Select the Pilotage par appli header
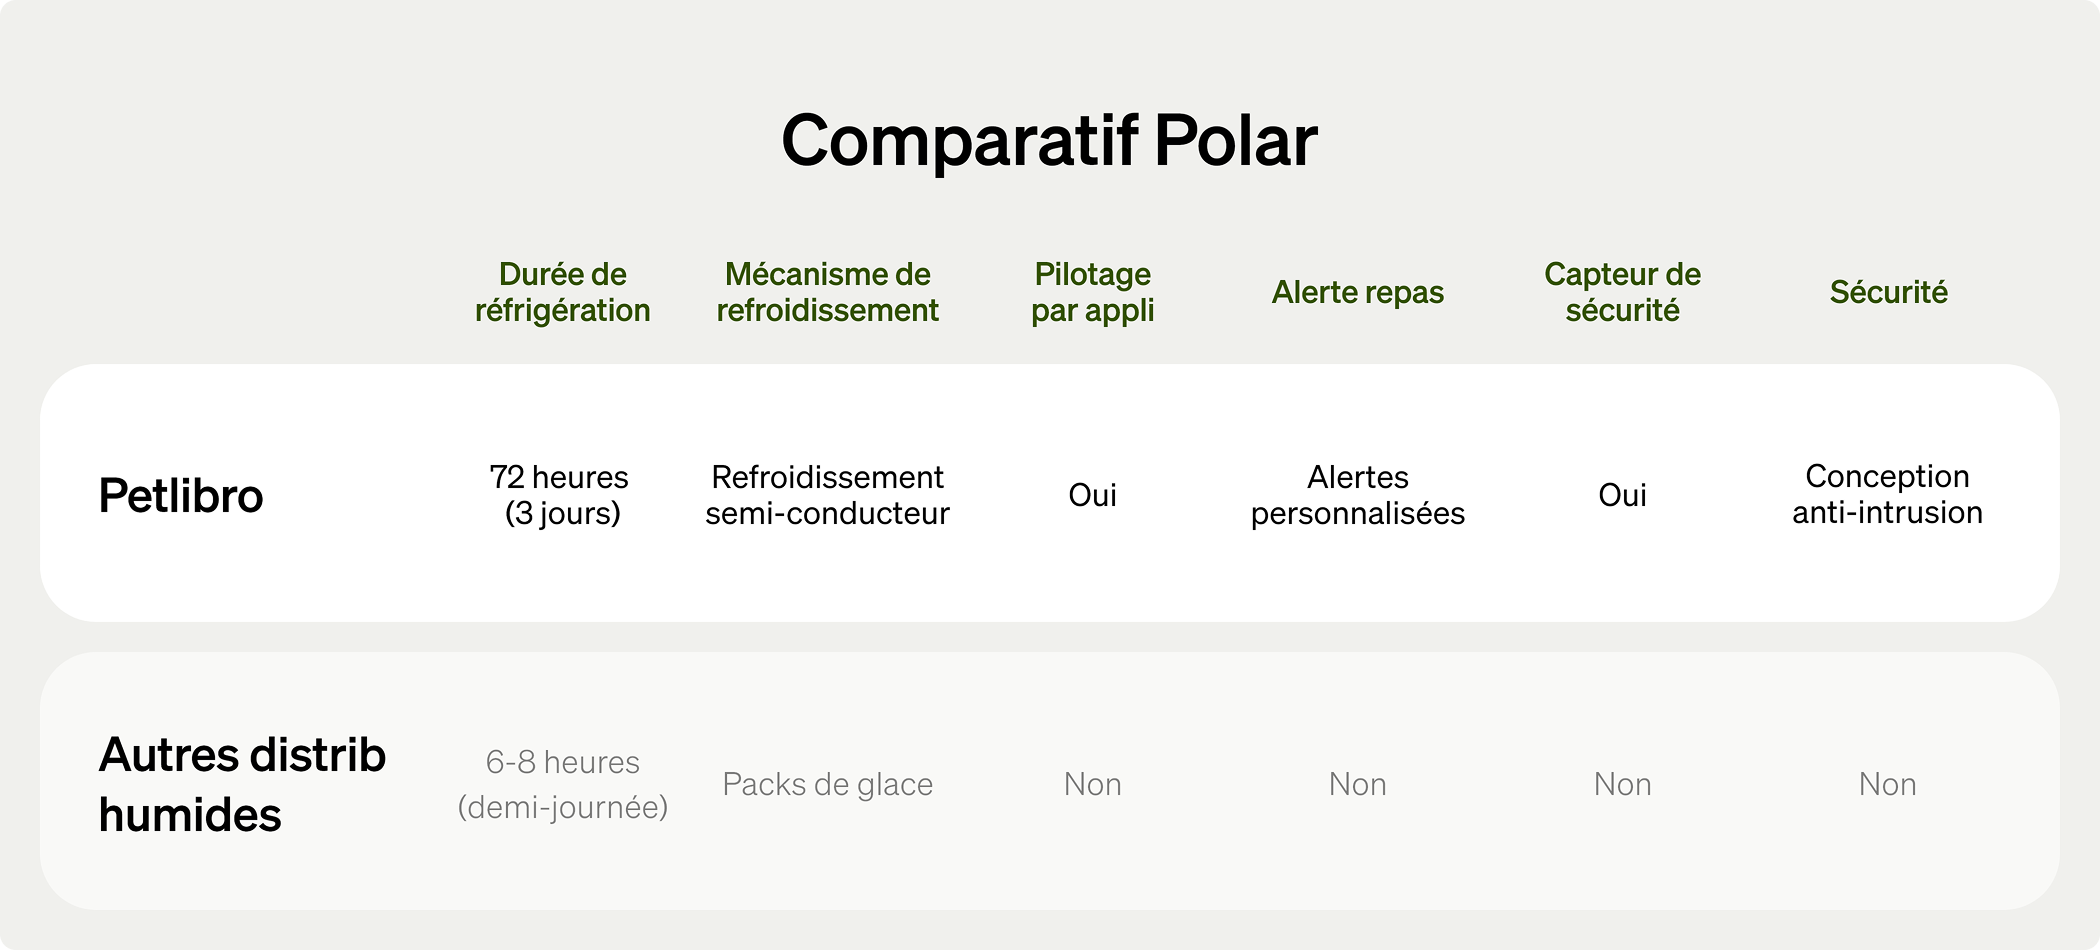Image resolution: width=2100 pixels, height=950 pixels. pos(1092,292)
